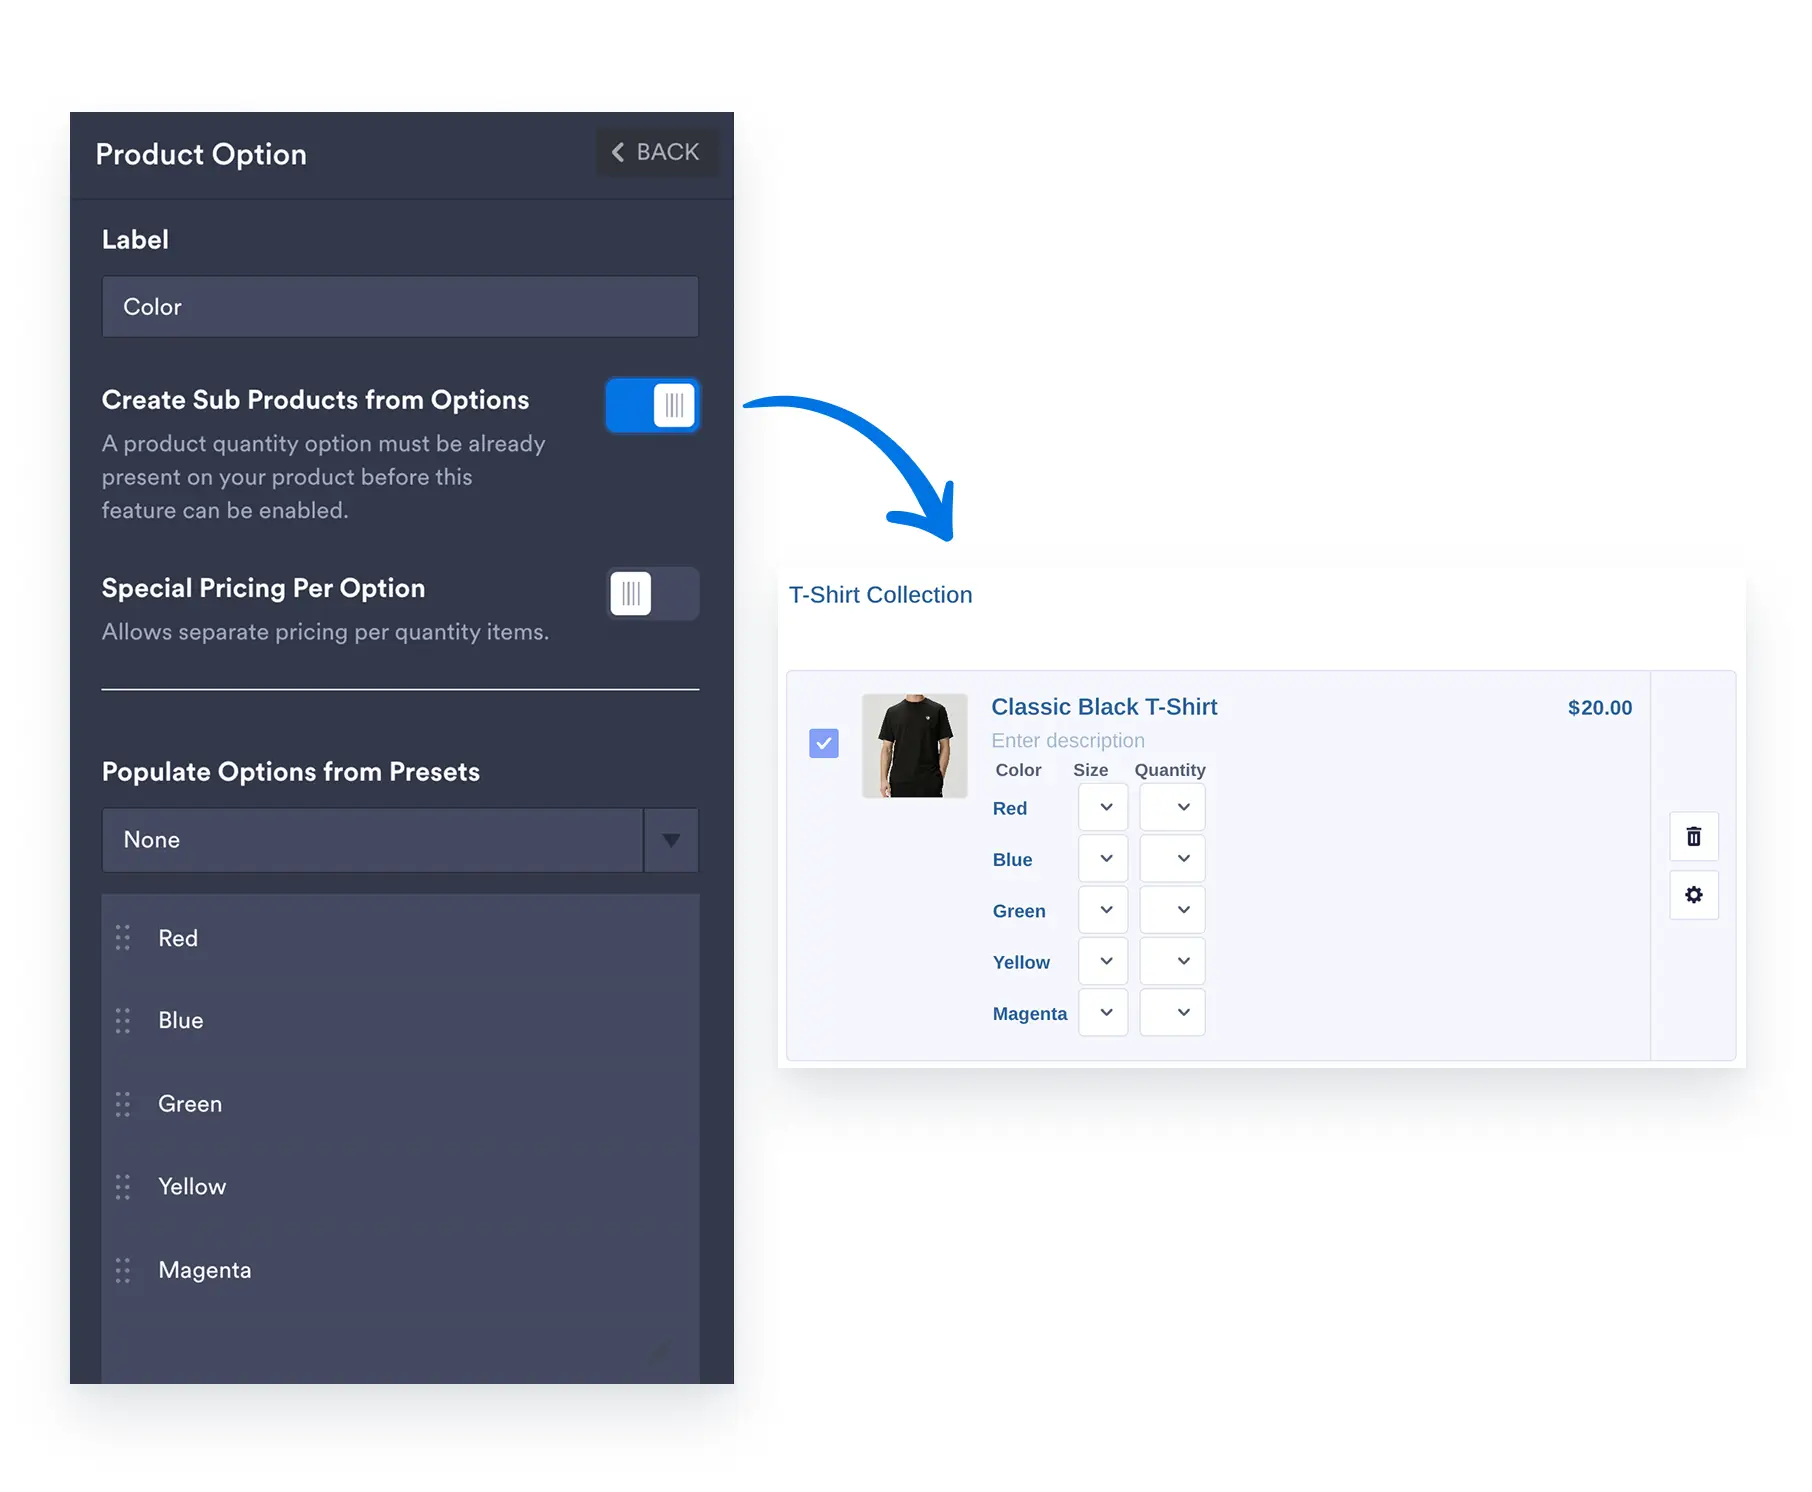Uncheck the Classic Black T-Shirt checkbox
This screenshot has width=1812, height=1492.
point(824,743)
